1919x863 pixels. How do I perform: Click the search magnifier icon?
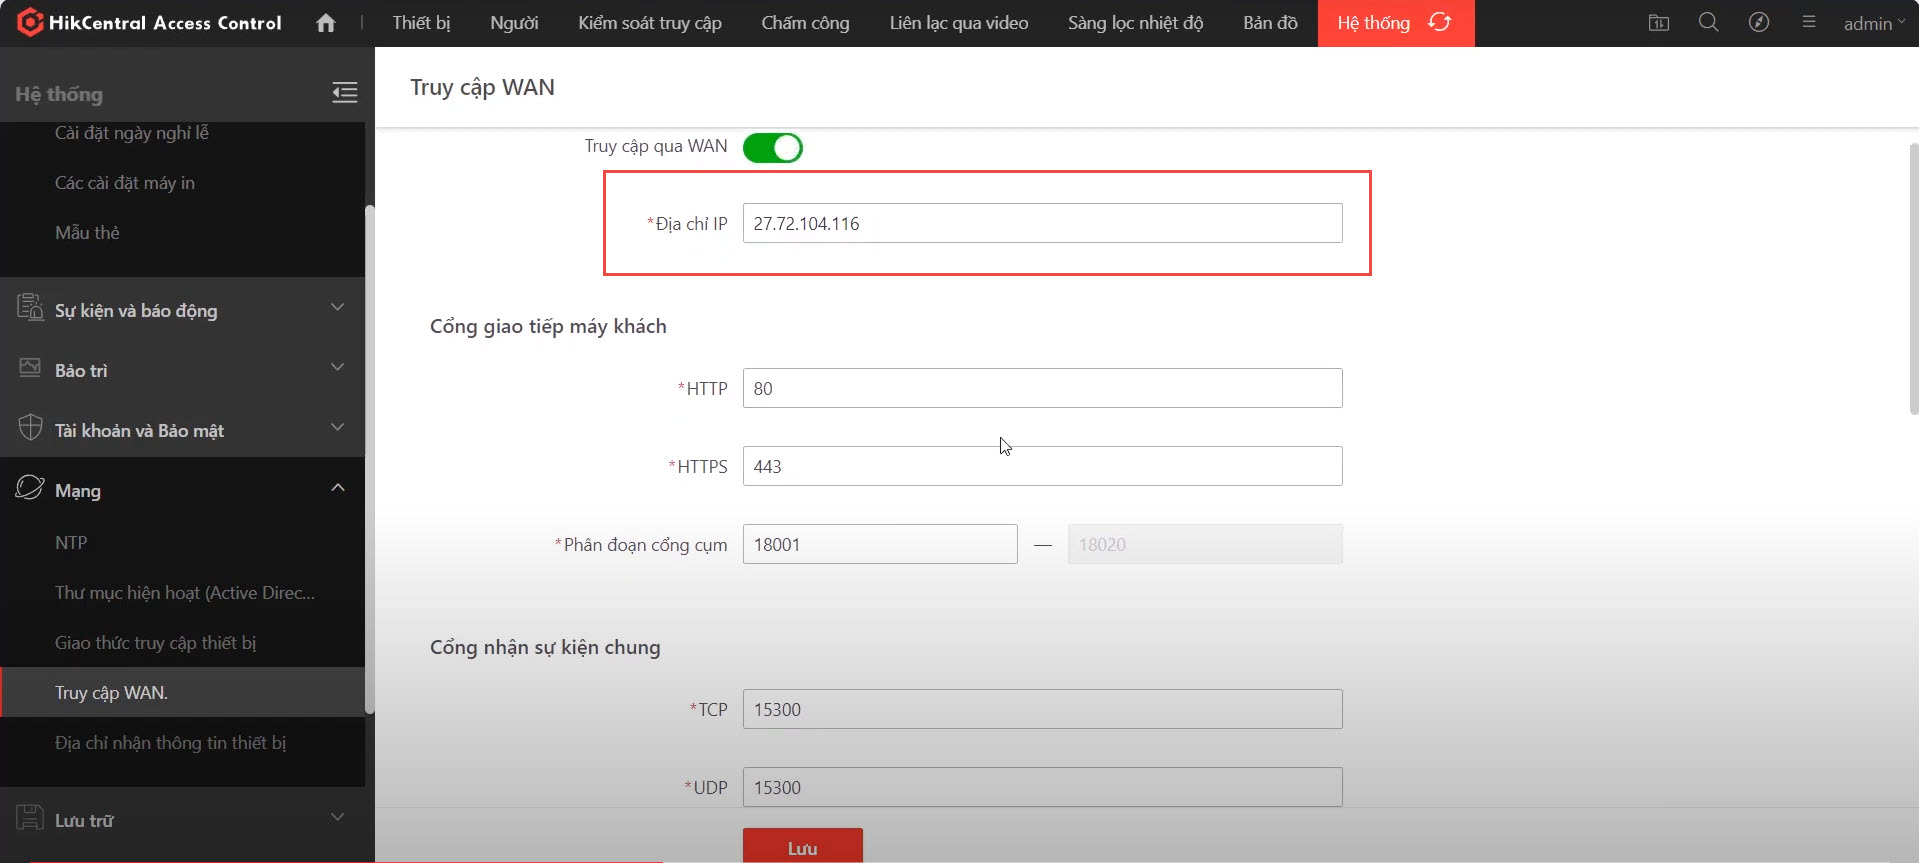pyautogui.click(x=1708, y=22)
